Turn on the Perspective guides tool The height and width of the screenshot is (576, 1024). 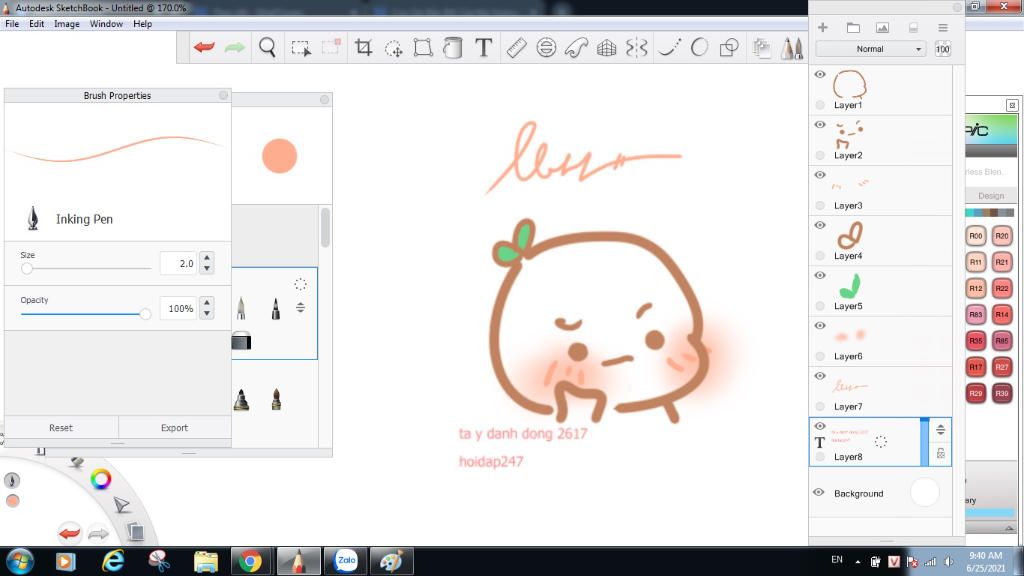coord(607,48)
